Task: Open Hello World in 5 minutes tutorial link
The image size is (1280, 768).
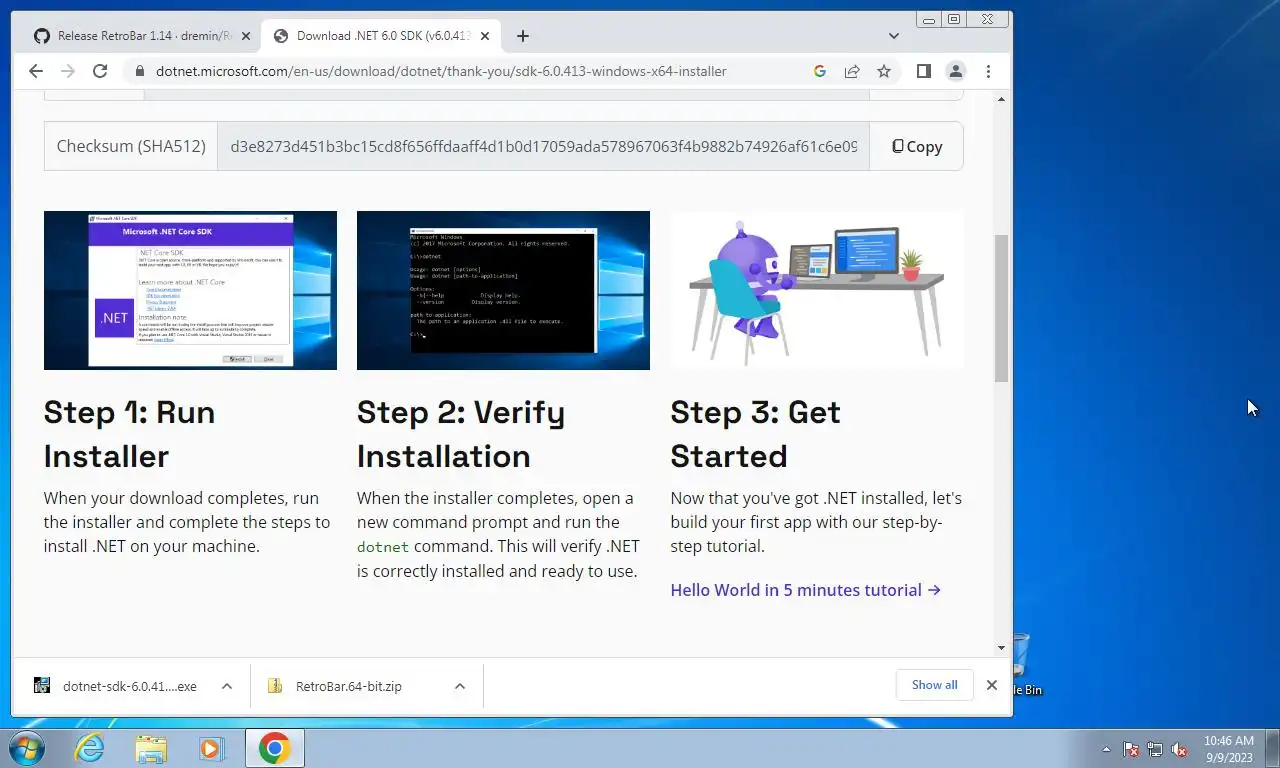Action: pyautogui.click(x=806, y=590)
